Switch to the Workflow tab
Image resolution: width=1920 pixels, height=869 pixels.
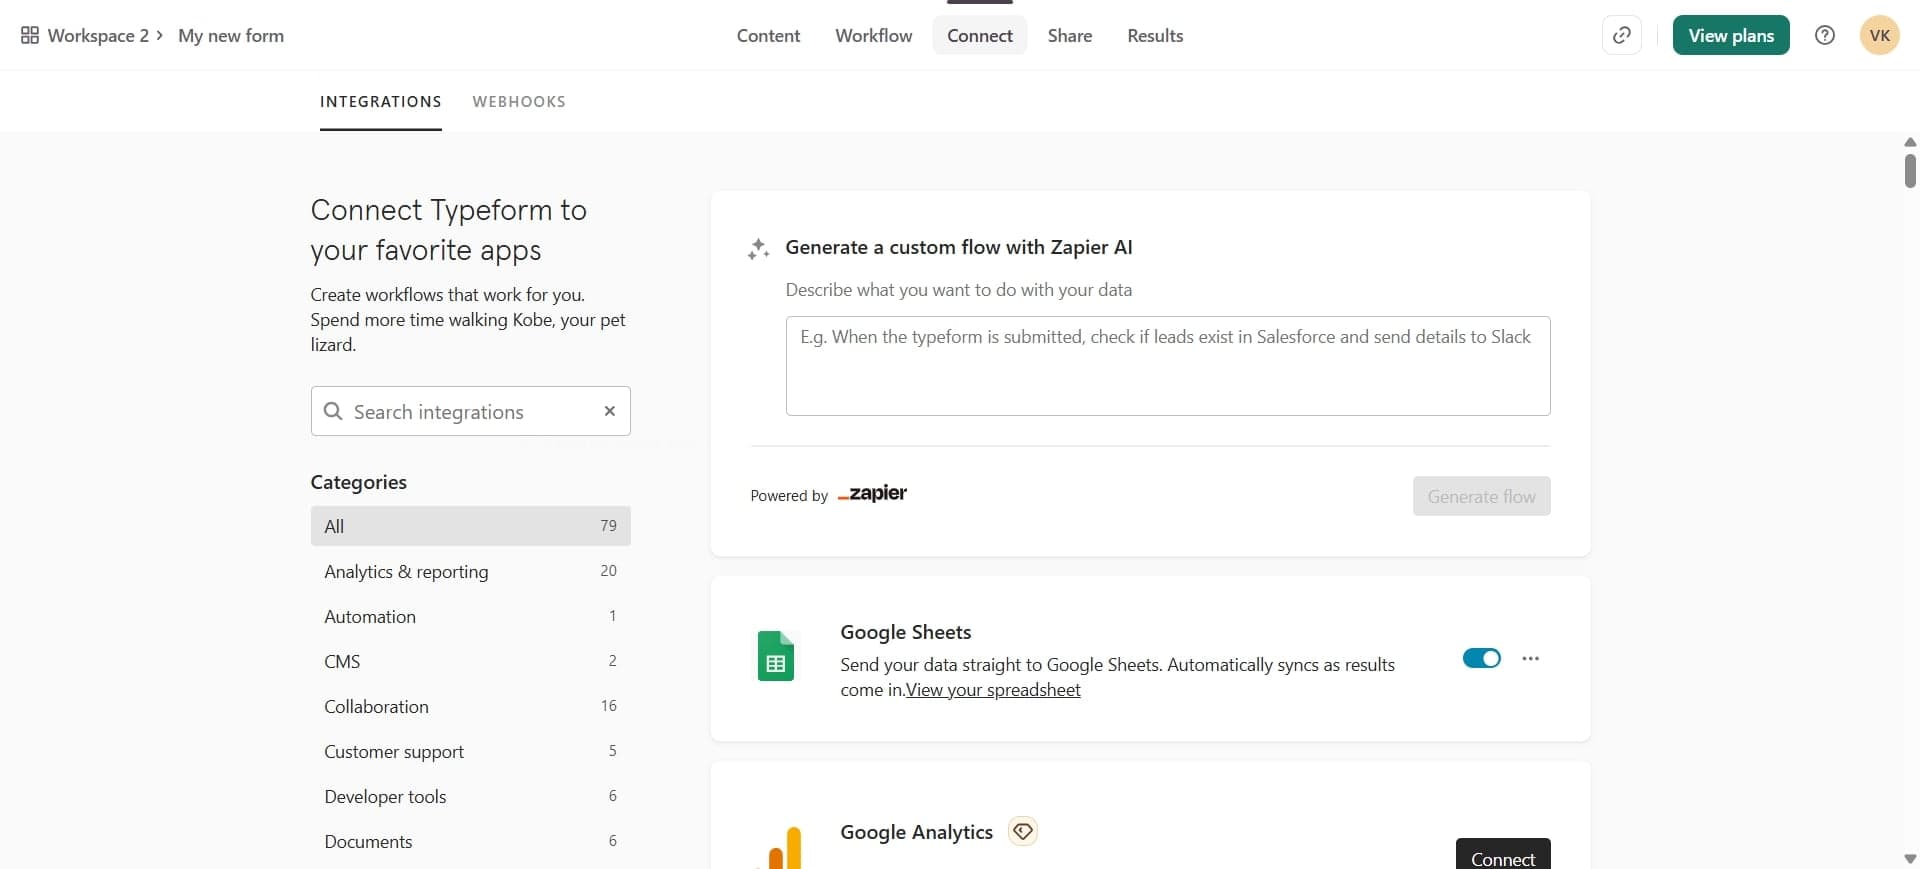click(x=874, y=35)
